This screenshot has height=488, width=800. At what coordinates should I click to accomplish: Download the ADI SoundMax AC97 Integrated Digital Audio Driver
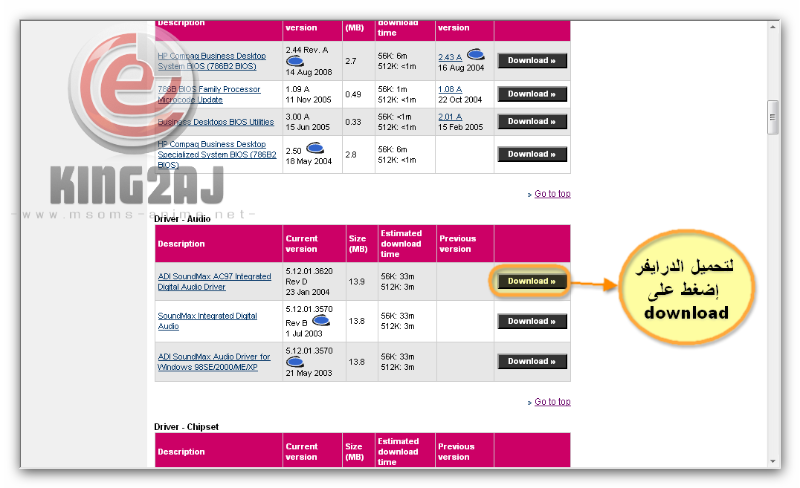click(x=532, y=281)
